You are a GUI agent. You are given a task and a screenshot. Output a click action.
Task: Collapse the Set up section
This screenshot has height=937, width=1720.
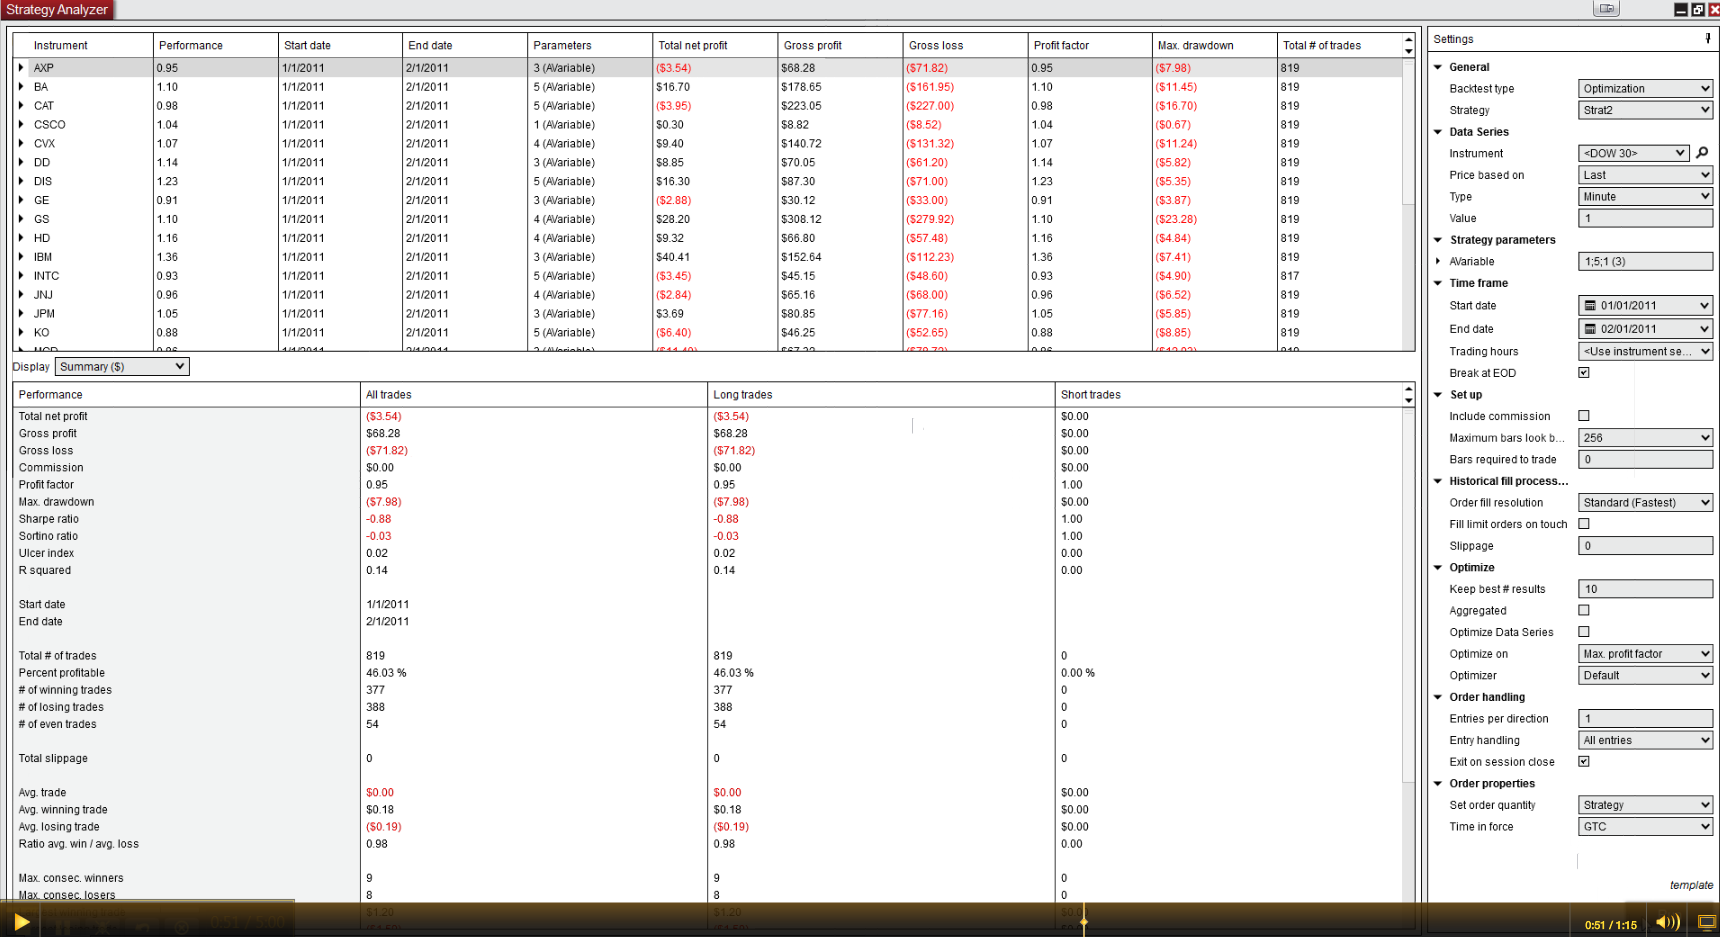[1438, 395]
